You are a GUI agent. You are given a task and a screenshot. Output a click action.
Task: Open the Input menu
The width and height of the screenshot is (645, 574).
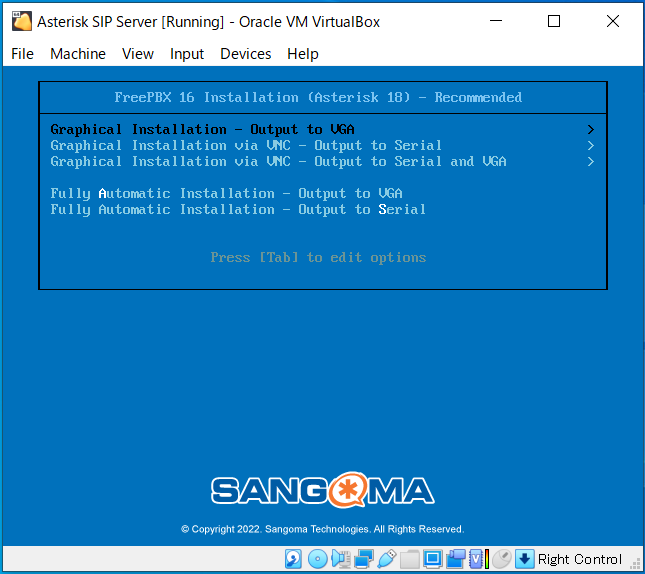click(187, 54)
